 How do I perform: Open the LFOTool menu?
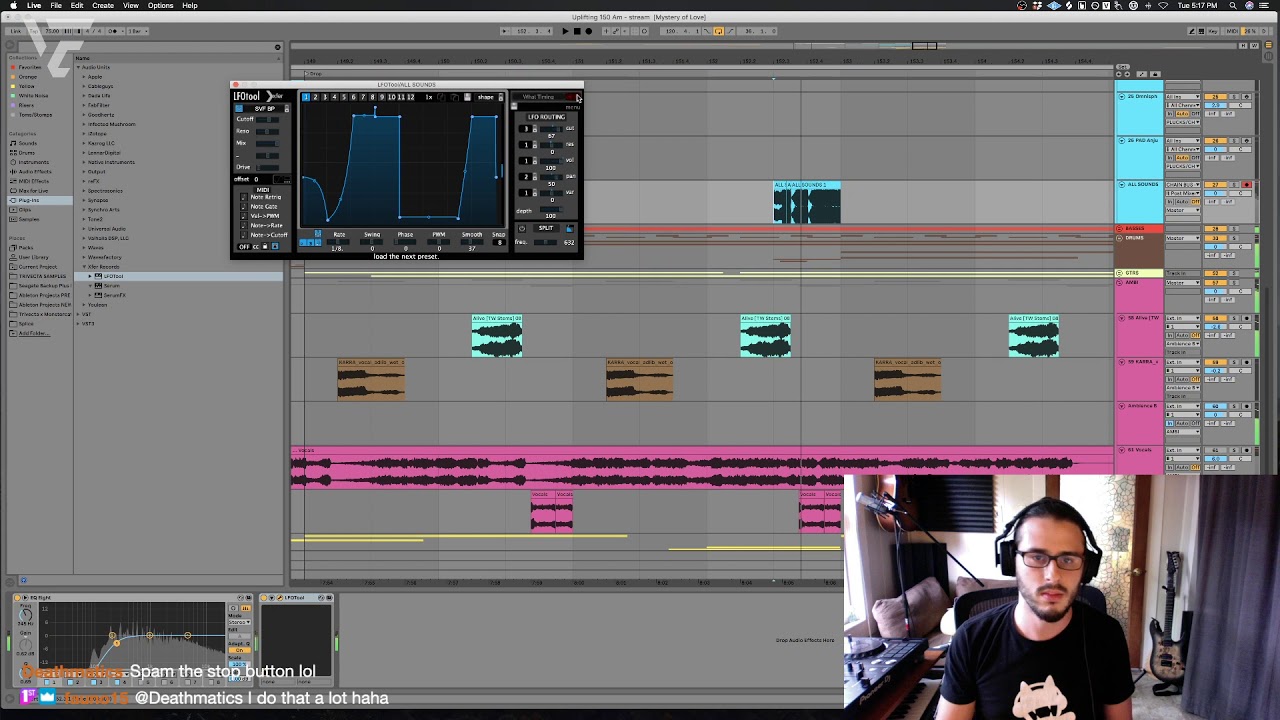pyautogui.click(x=573, y=107)
